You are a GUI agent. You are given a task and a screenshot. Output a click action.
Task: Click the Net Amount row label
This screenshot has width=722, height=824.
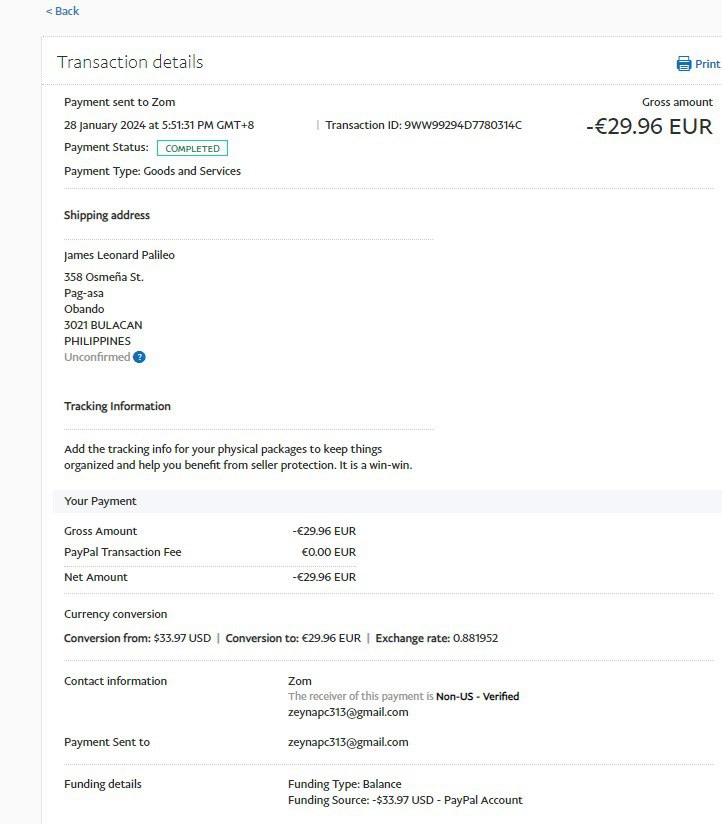[x=96, y=577]
